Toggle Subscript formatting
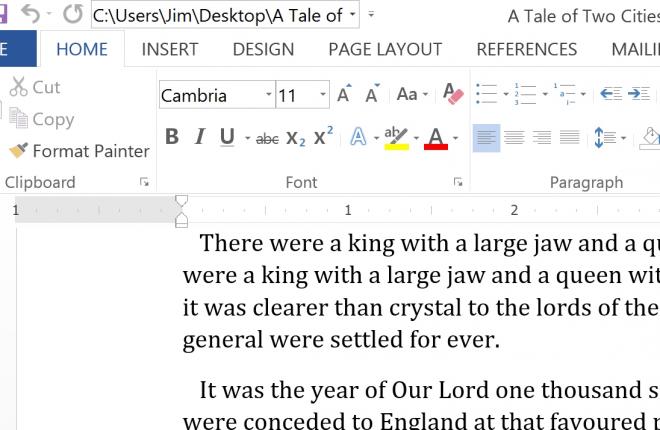The image size is (660, 430). click(x=295, y=138)
